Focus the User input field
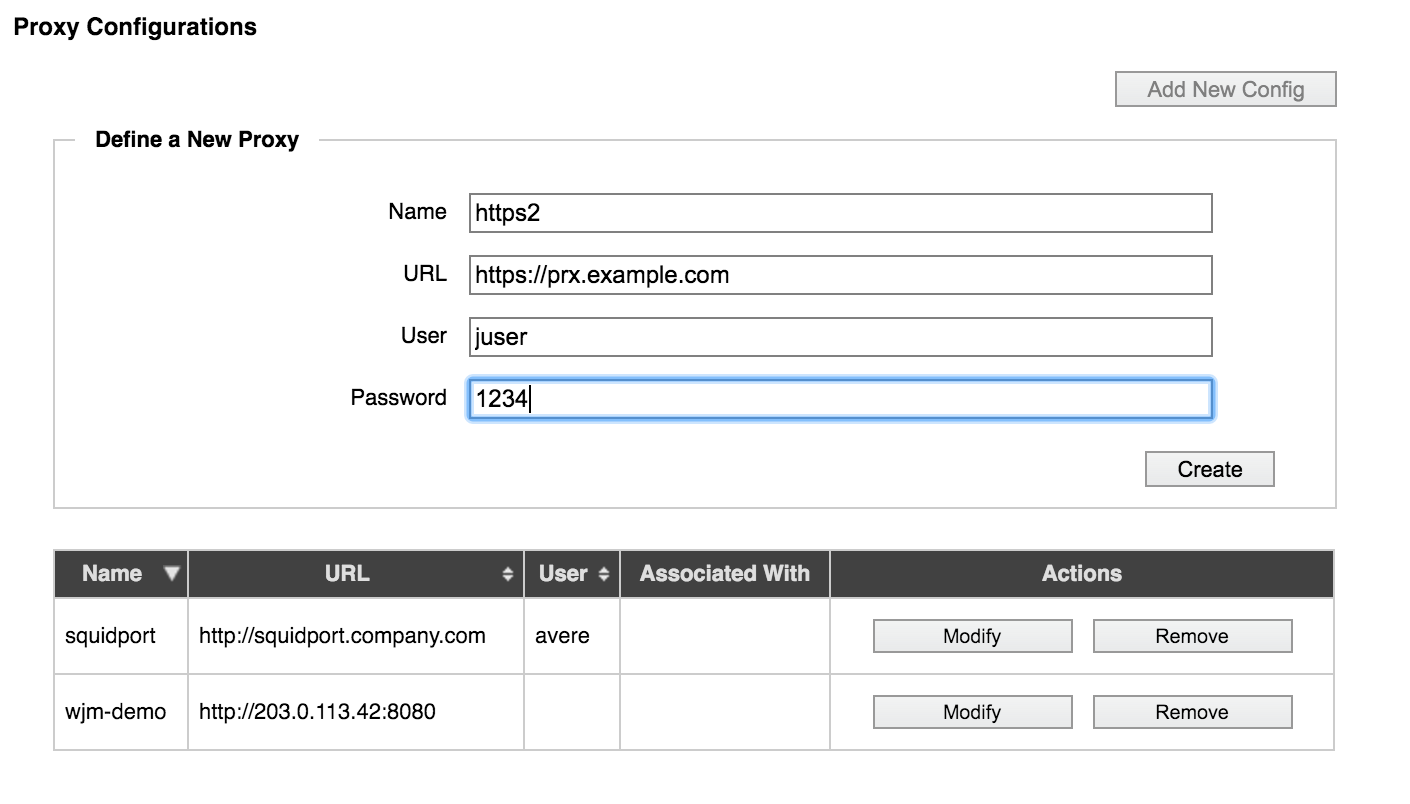1410x804 pixels. pos(841,337)
